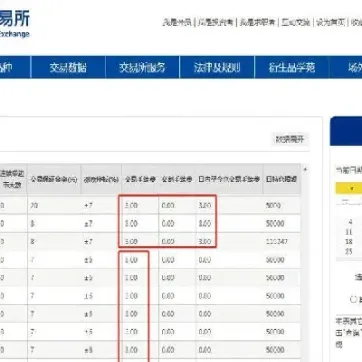Screen dimensions: 362x362
Task: Select day 11 in the calendar
Action: click(x=349, y=232)
